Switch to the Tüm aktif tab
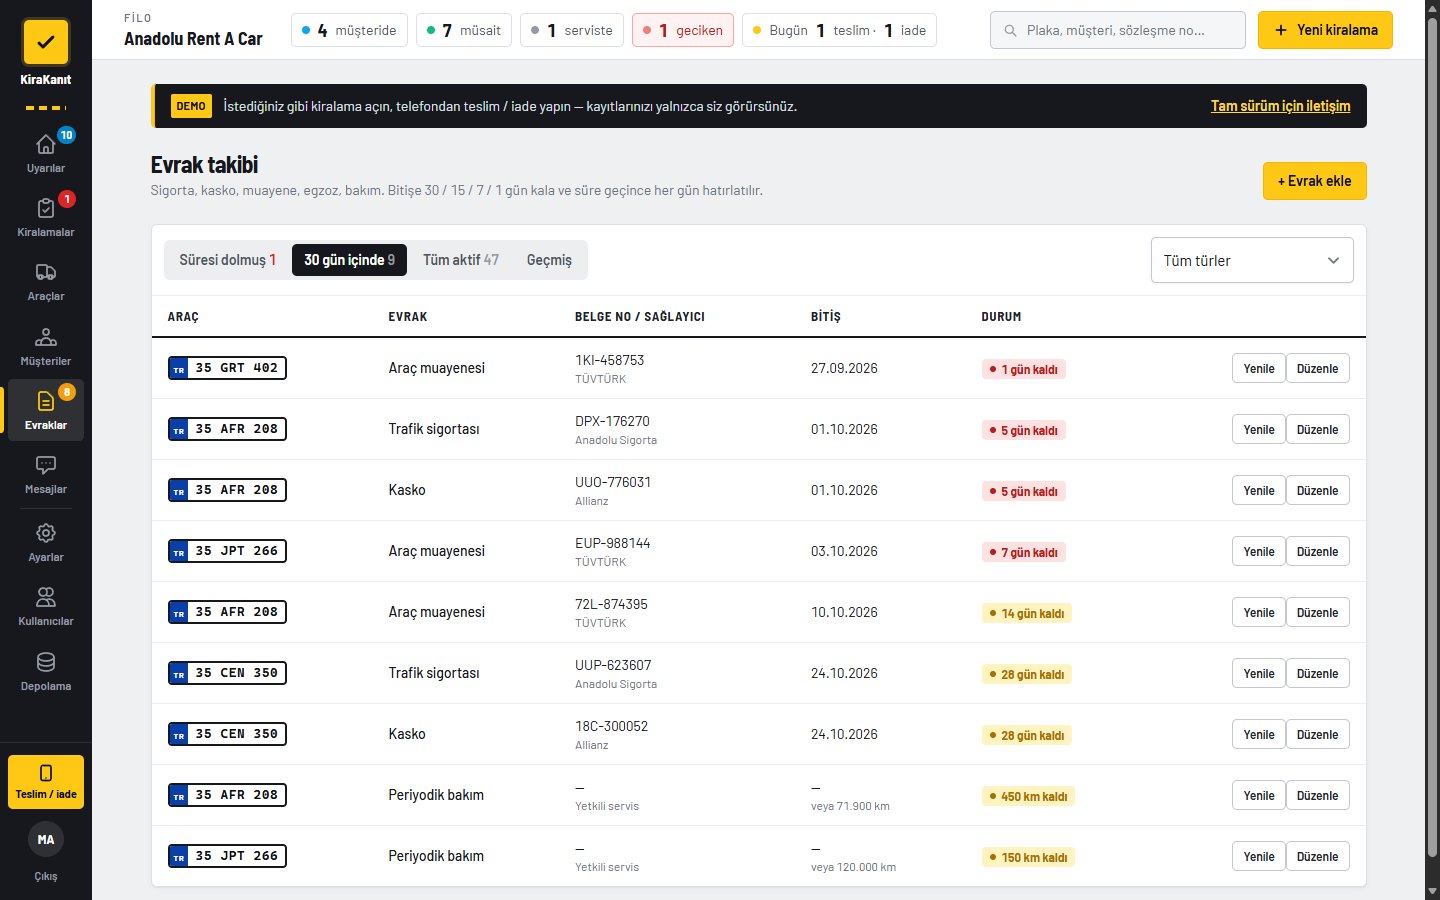The width and height of the screenshot is (1440, 900). click(x=461, y=260)
